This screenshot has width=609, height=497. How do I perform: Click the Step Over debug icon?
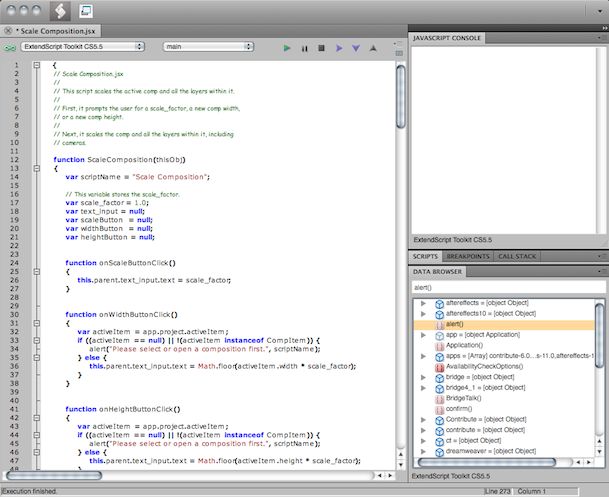tap(339, 48)
